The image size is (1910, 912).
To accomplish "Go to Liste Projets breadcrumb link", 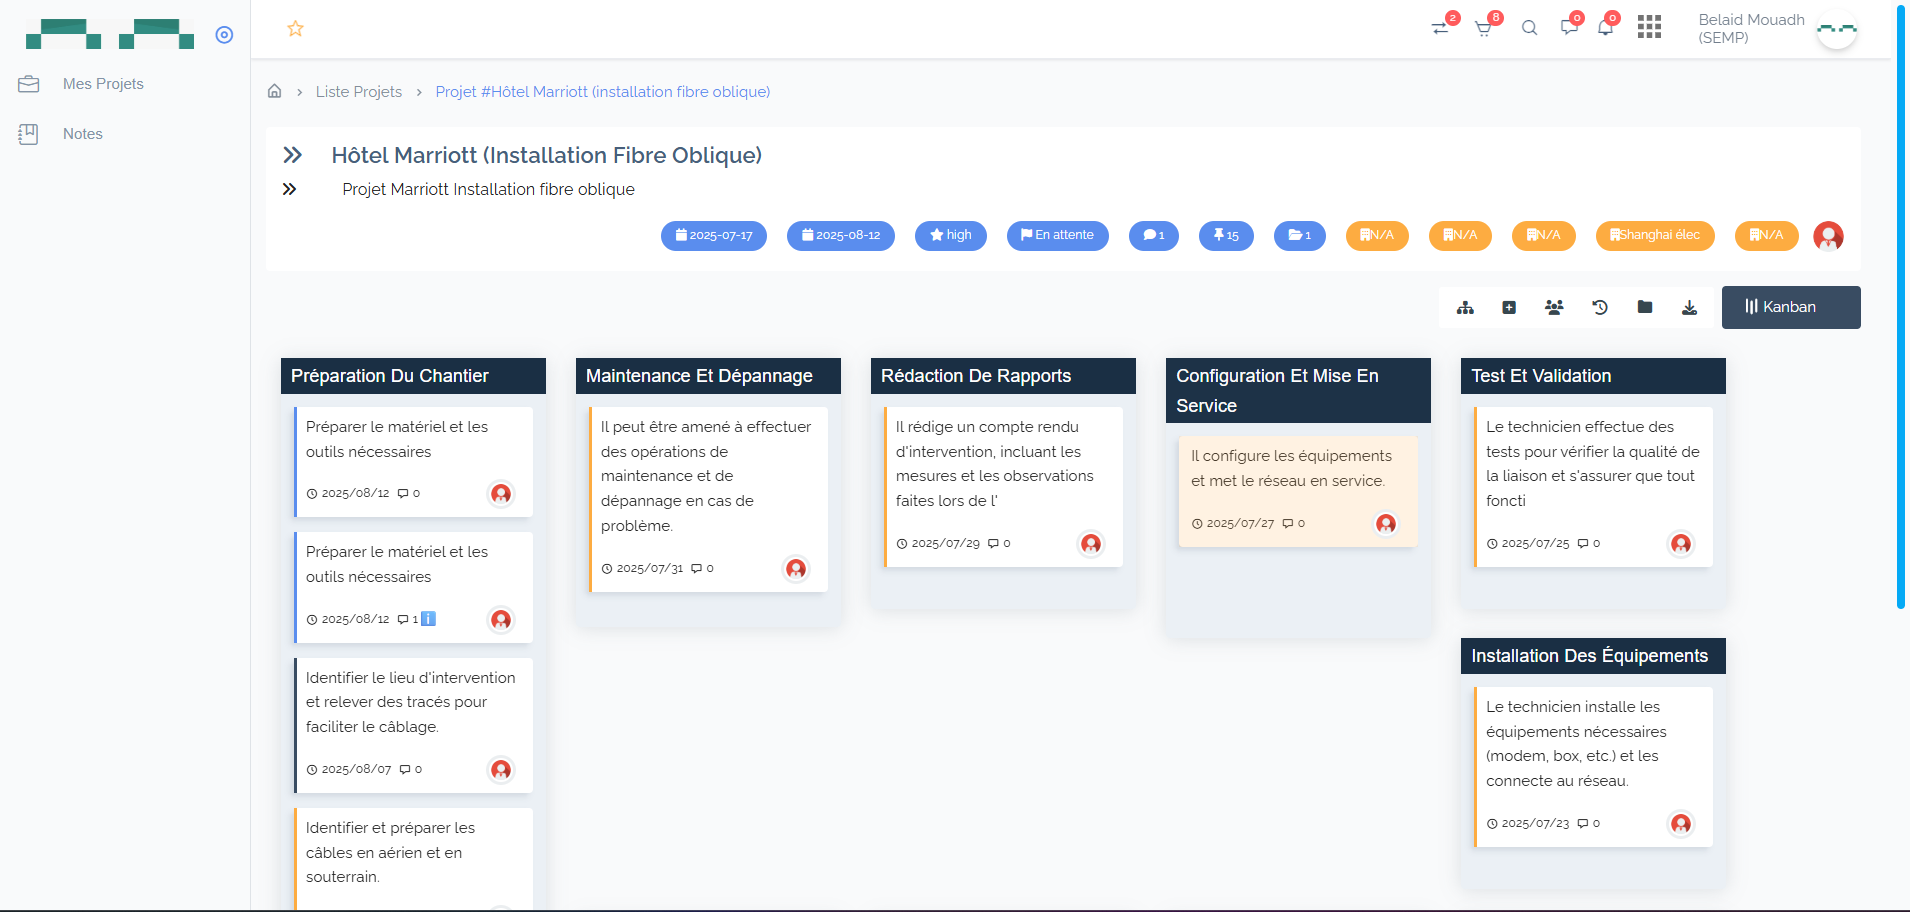I will pos(358,92).
